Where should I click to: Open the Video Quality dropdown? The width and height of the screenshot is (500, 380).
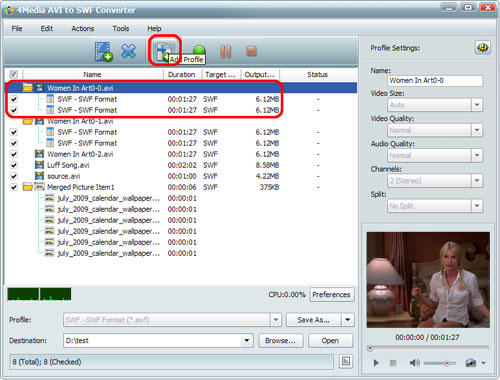coord(477,130)
